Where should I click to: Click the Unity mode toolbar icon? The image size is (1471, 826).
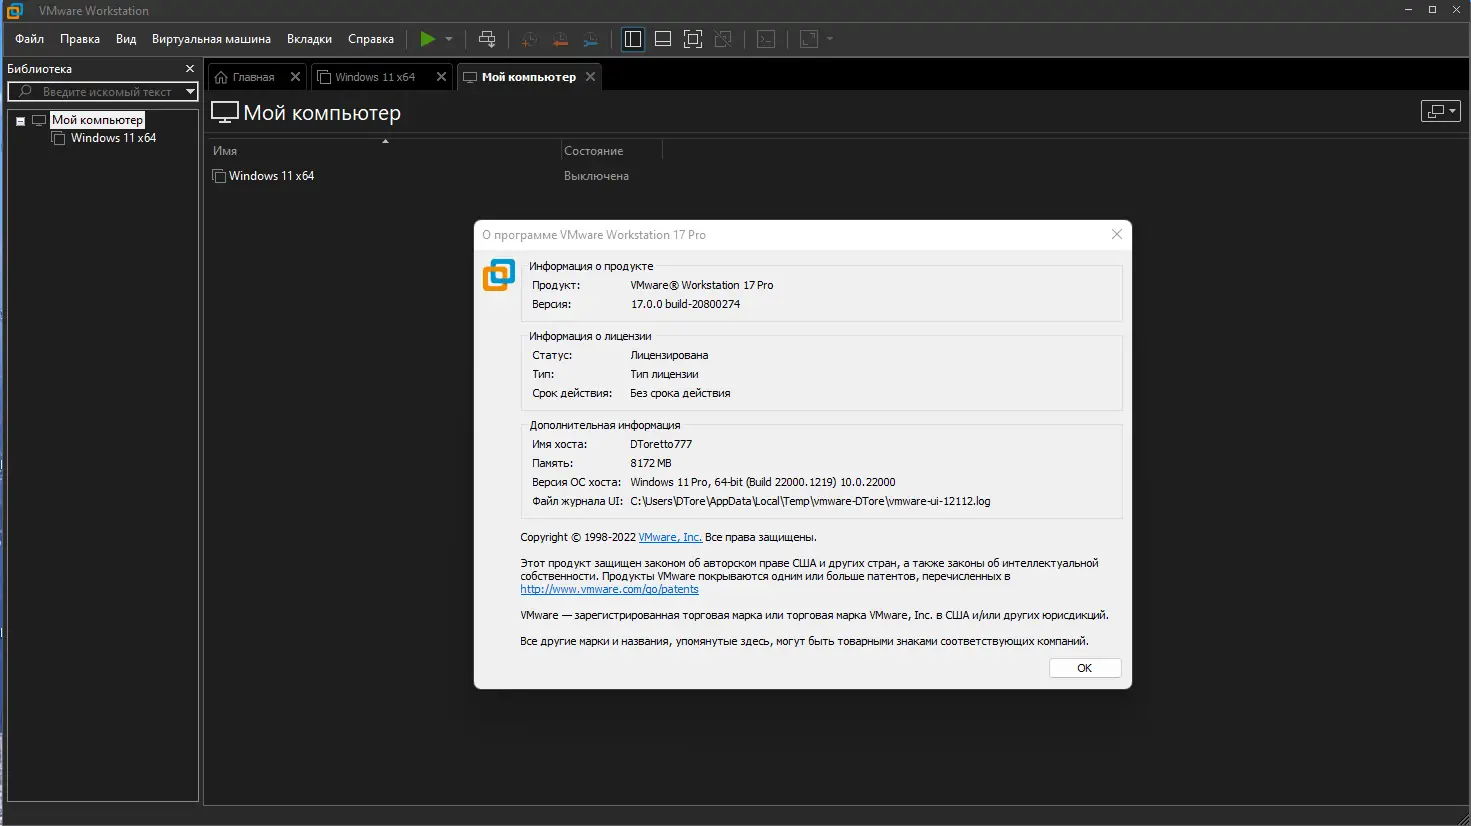(724, 39)
